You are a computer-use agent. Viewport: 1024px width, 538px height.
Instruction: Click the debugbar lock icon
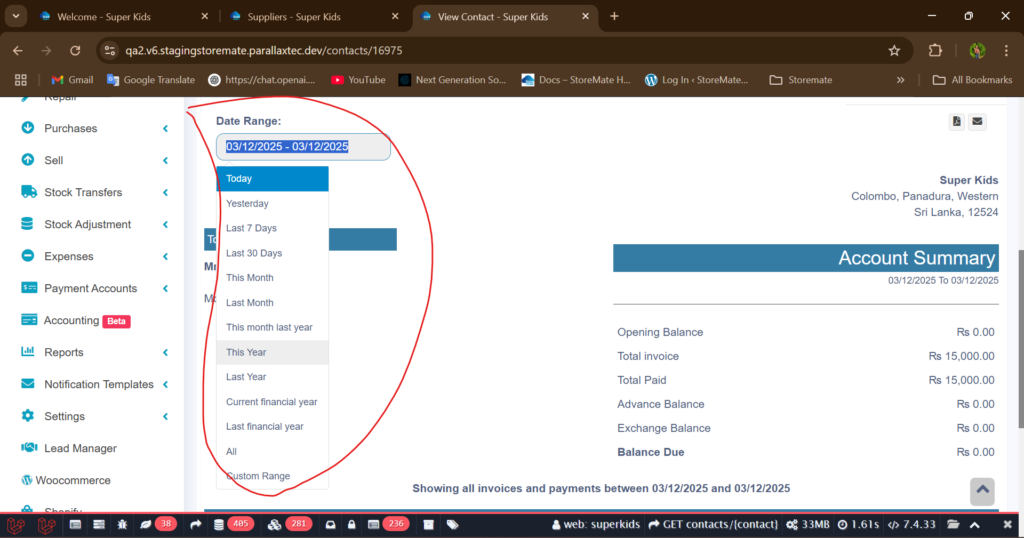[351, 524]
